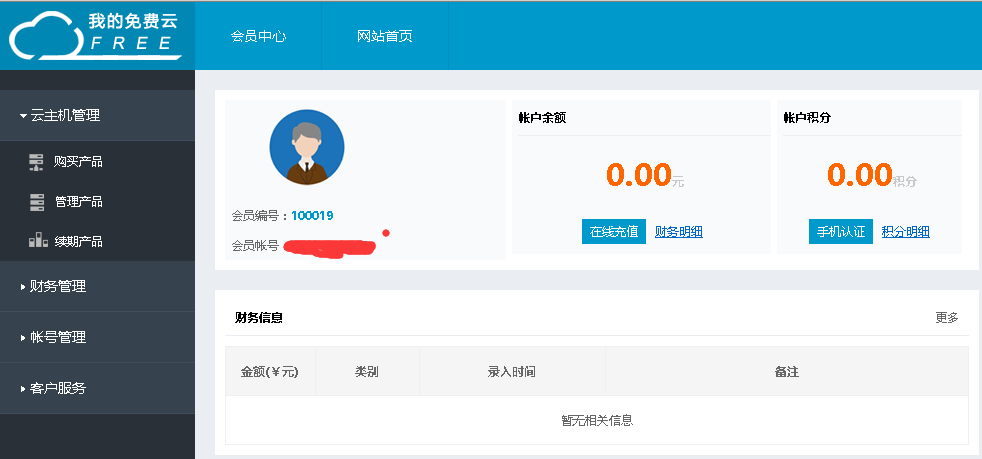
Task: Collapse the 云主机管理 section
Action: 97,115
